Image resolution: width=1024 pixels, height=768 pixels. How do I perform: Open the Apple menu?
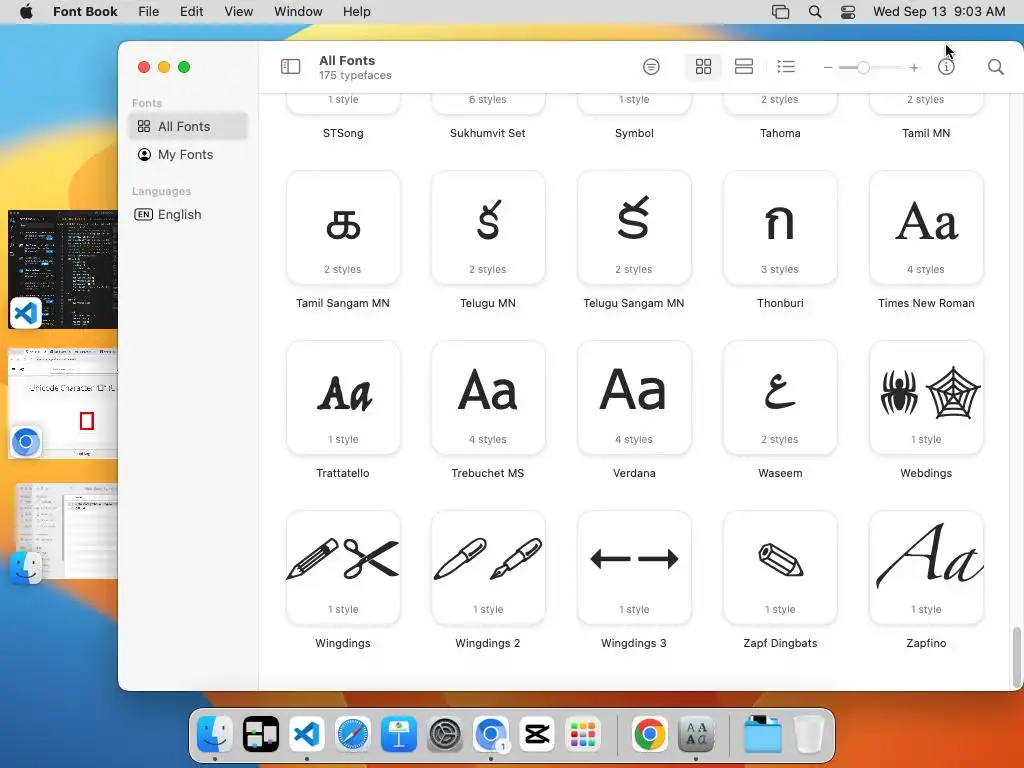click(x=26, y=12)
